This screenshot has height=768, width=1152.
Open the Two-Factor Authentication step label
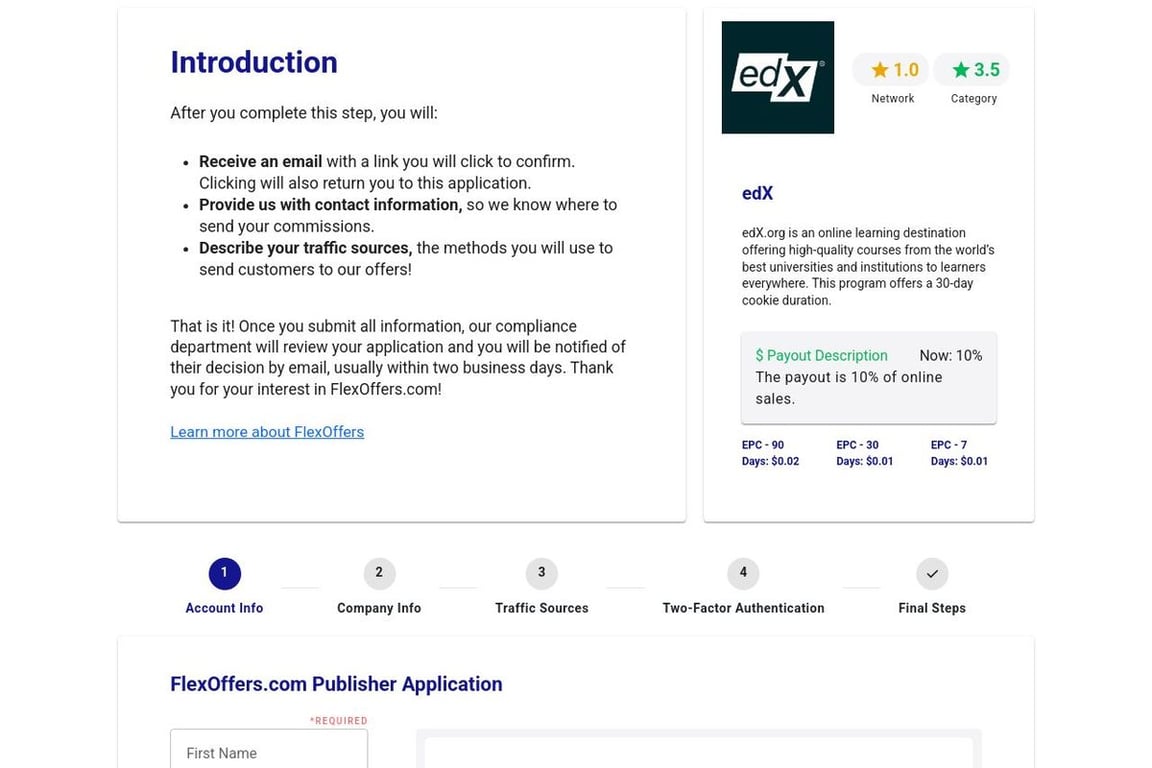click(743, 608)
